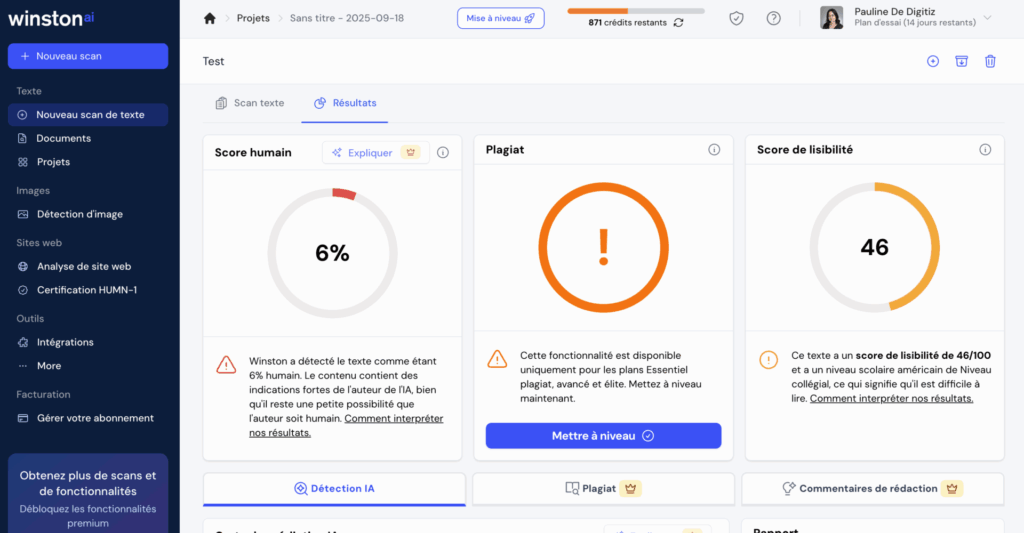Open Score de lisibilité info icon
The image size is (1024, 533).
pos(985,150)
